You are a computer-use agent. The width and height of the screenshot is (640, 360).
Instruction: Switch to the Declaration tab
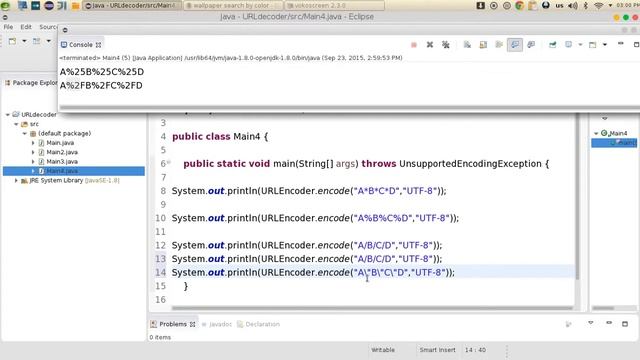tap(259, 324)
